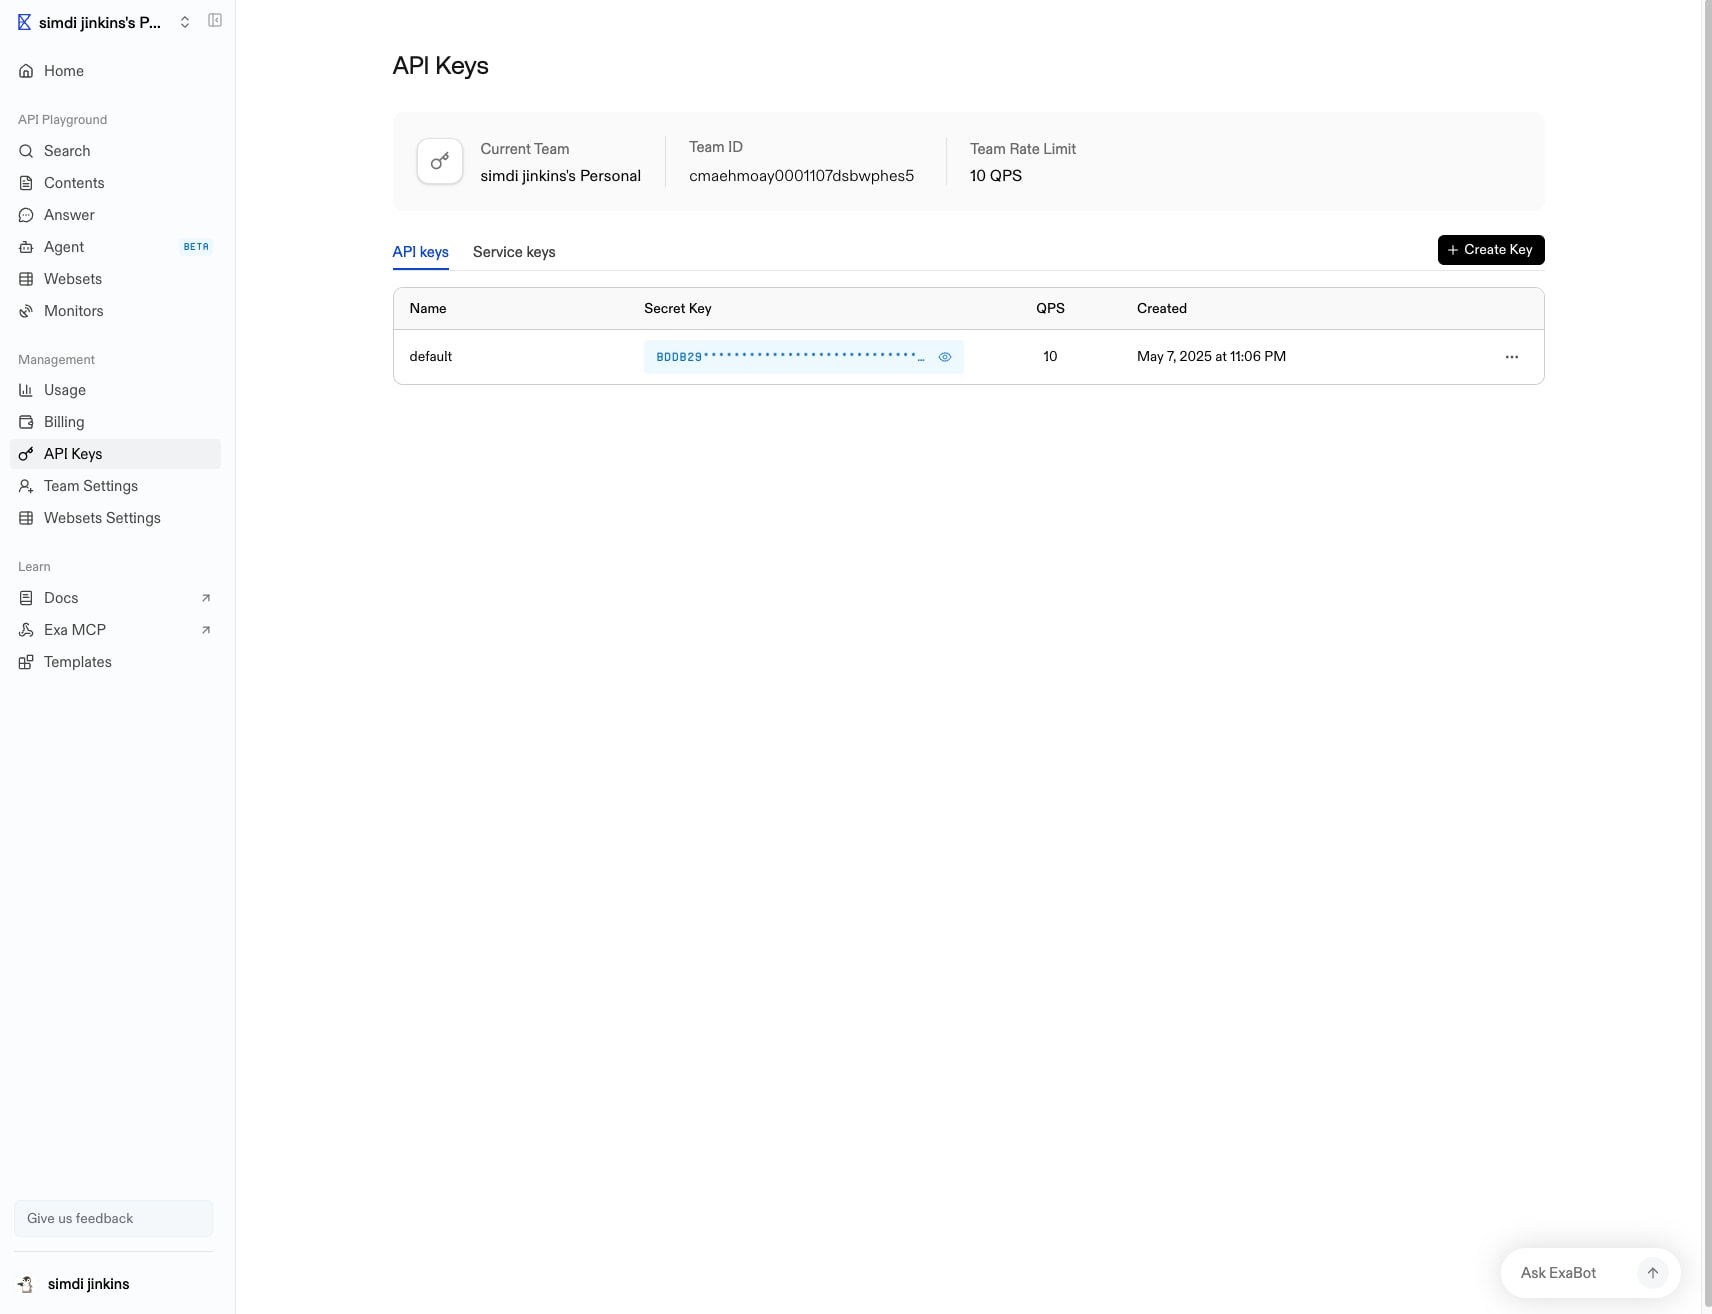Open the simdi jinkins user profile
Screen dimensions: 1712x1314
(x=113, y=1284)
